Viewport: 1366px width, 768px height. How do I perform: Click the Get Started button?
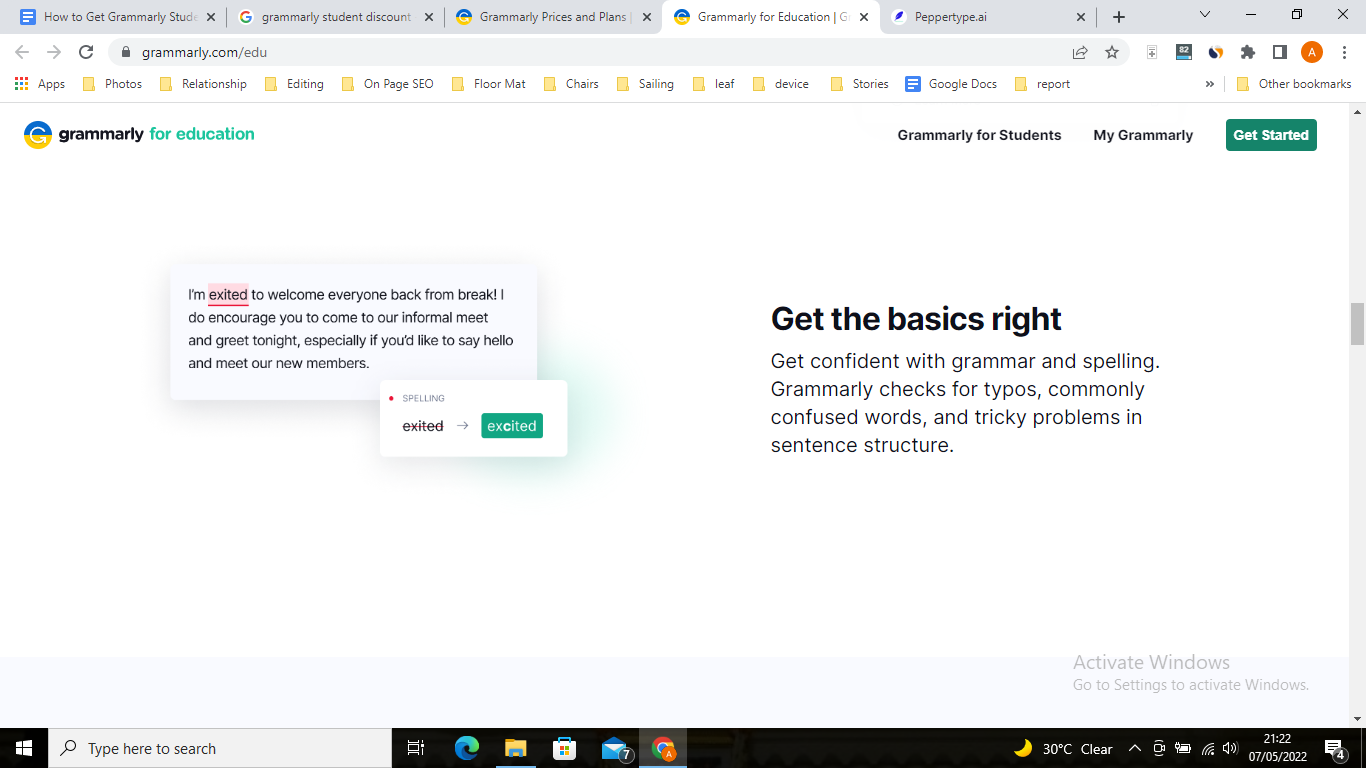point(1271,135)
